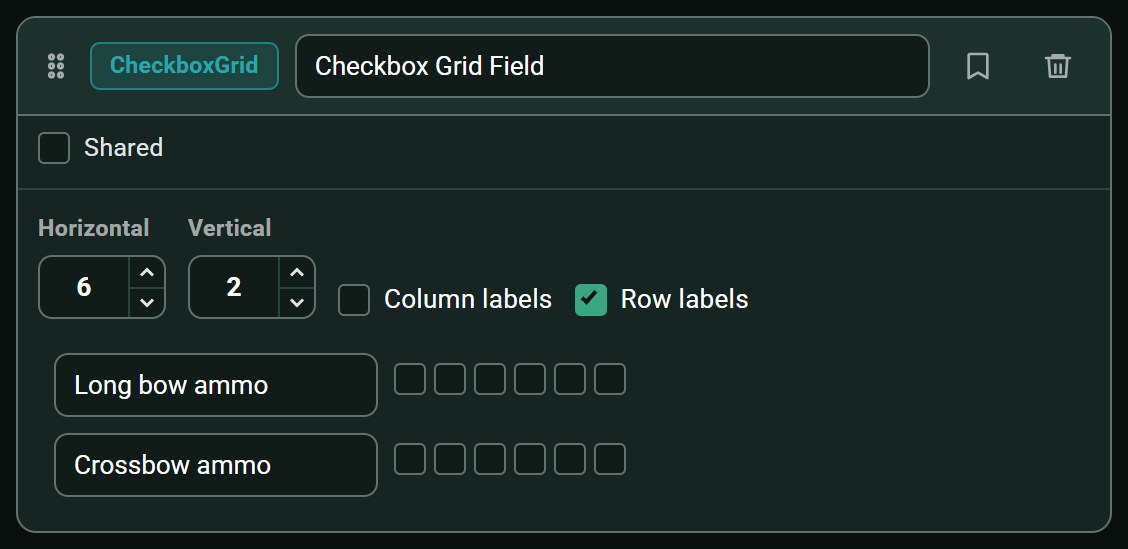Increase the Vertical value
This screenshot has width=1128, height=549.
click(296, 273)
